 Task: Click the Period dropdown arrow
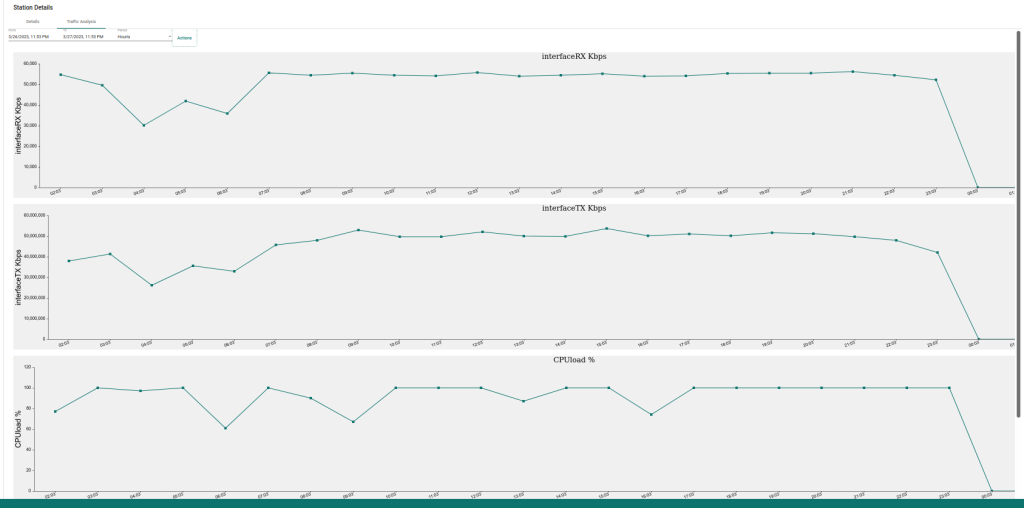coord(170,37)
